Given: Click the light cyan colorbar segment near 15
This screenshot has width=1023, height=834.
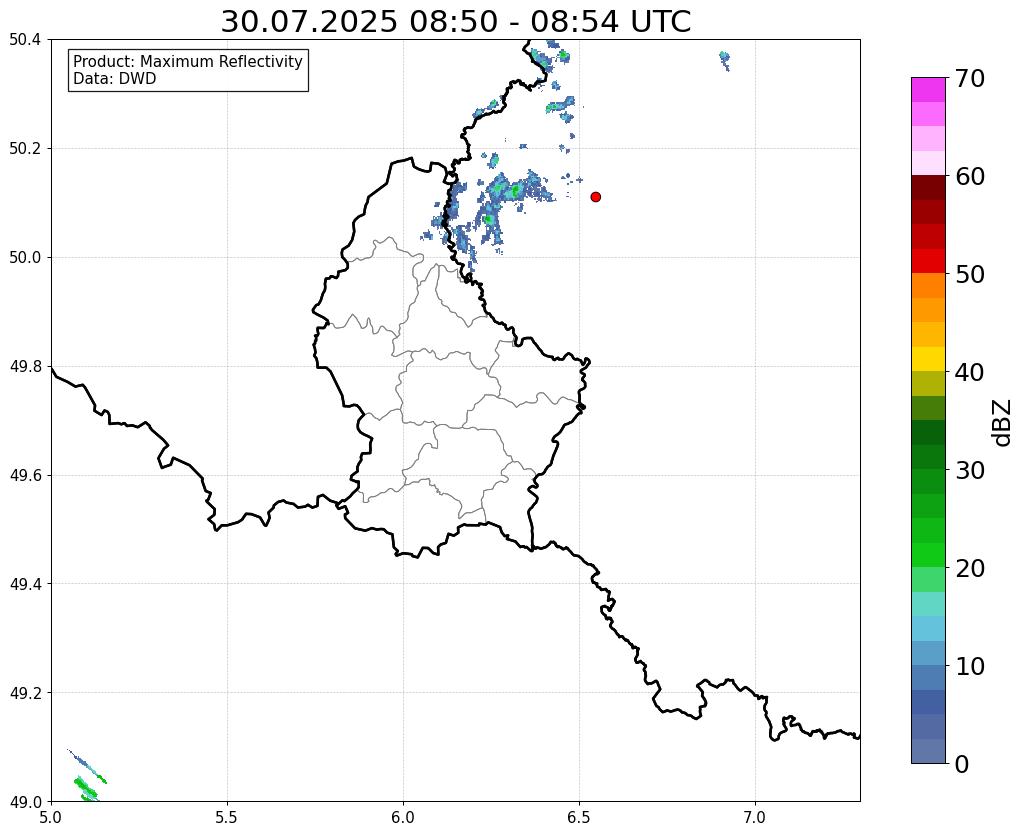Looking at the screenshot, I should [928, 604].
